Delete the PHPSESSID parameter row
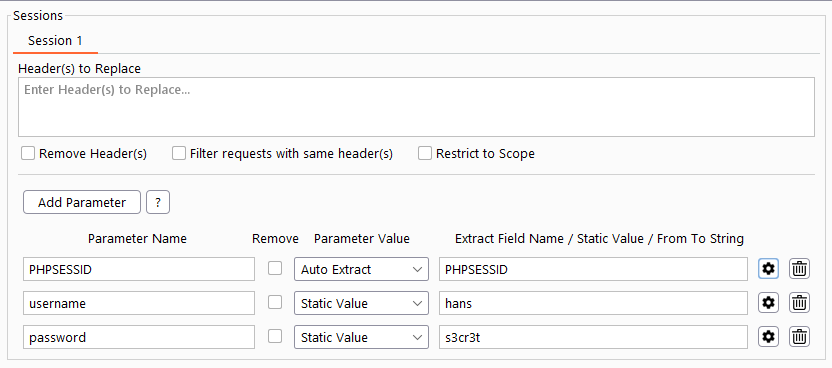Image resolution: width=832 pixels, height=368 pixels. click(800, 269)
